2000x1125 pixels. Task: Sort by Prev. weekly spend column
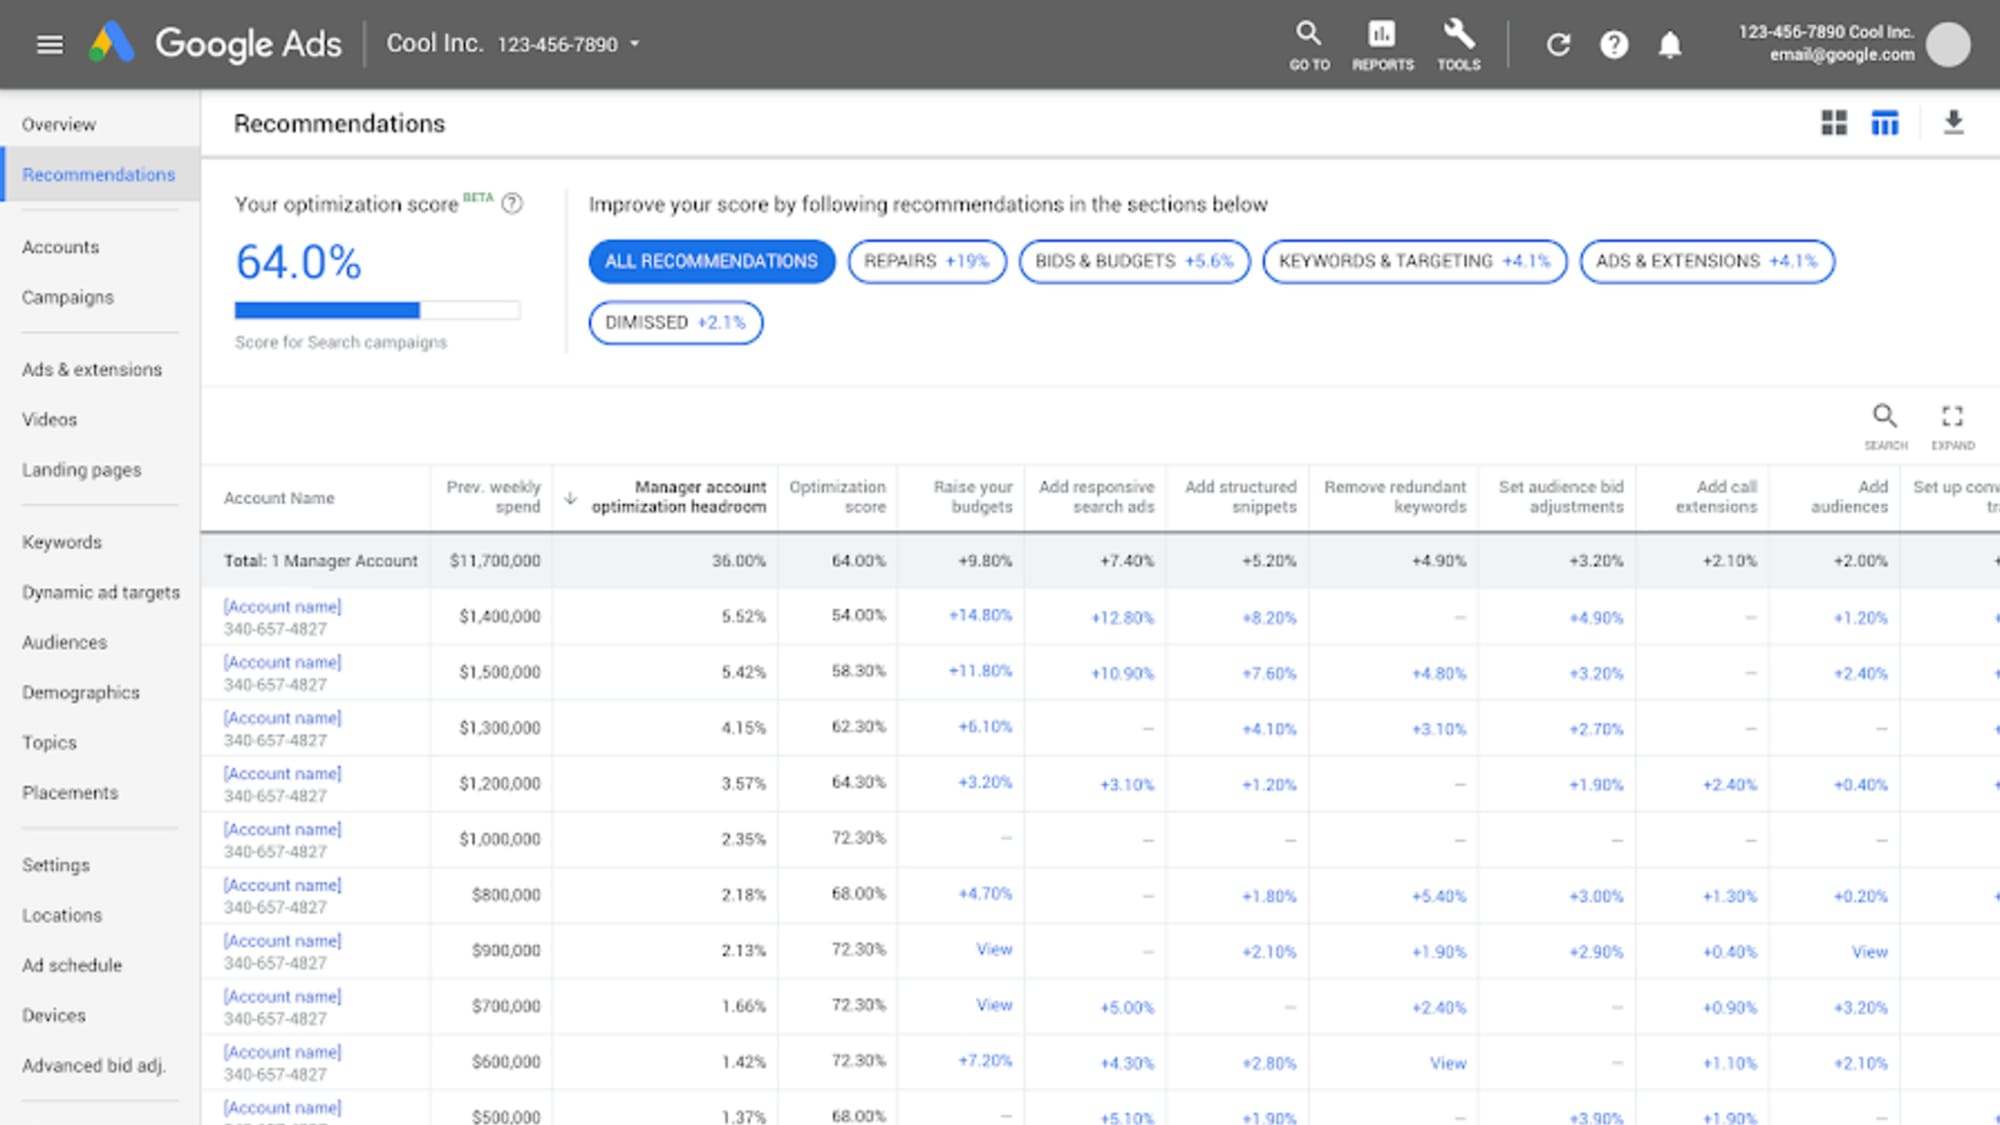(493, 497)
